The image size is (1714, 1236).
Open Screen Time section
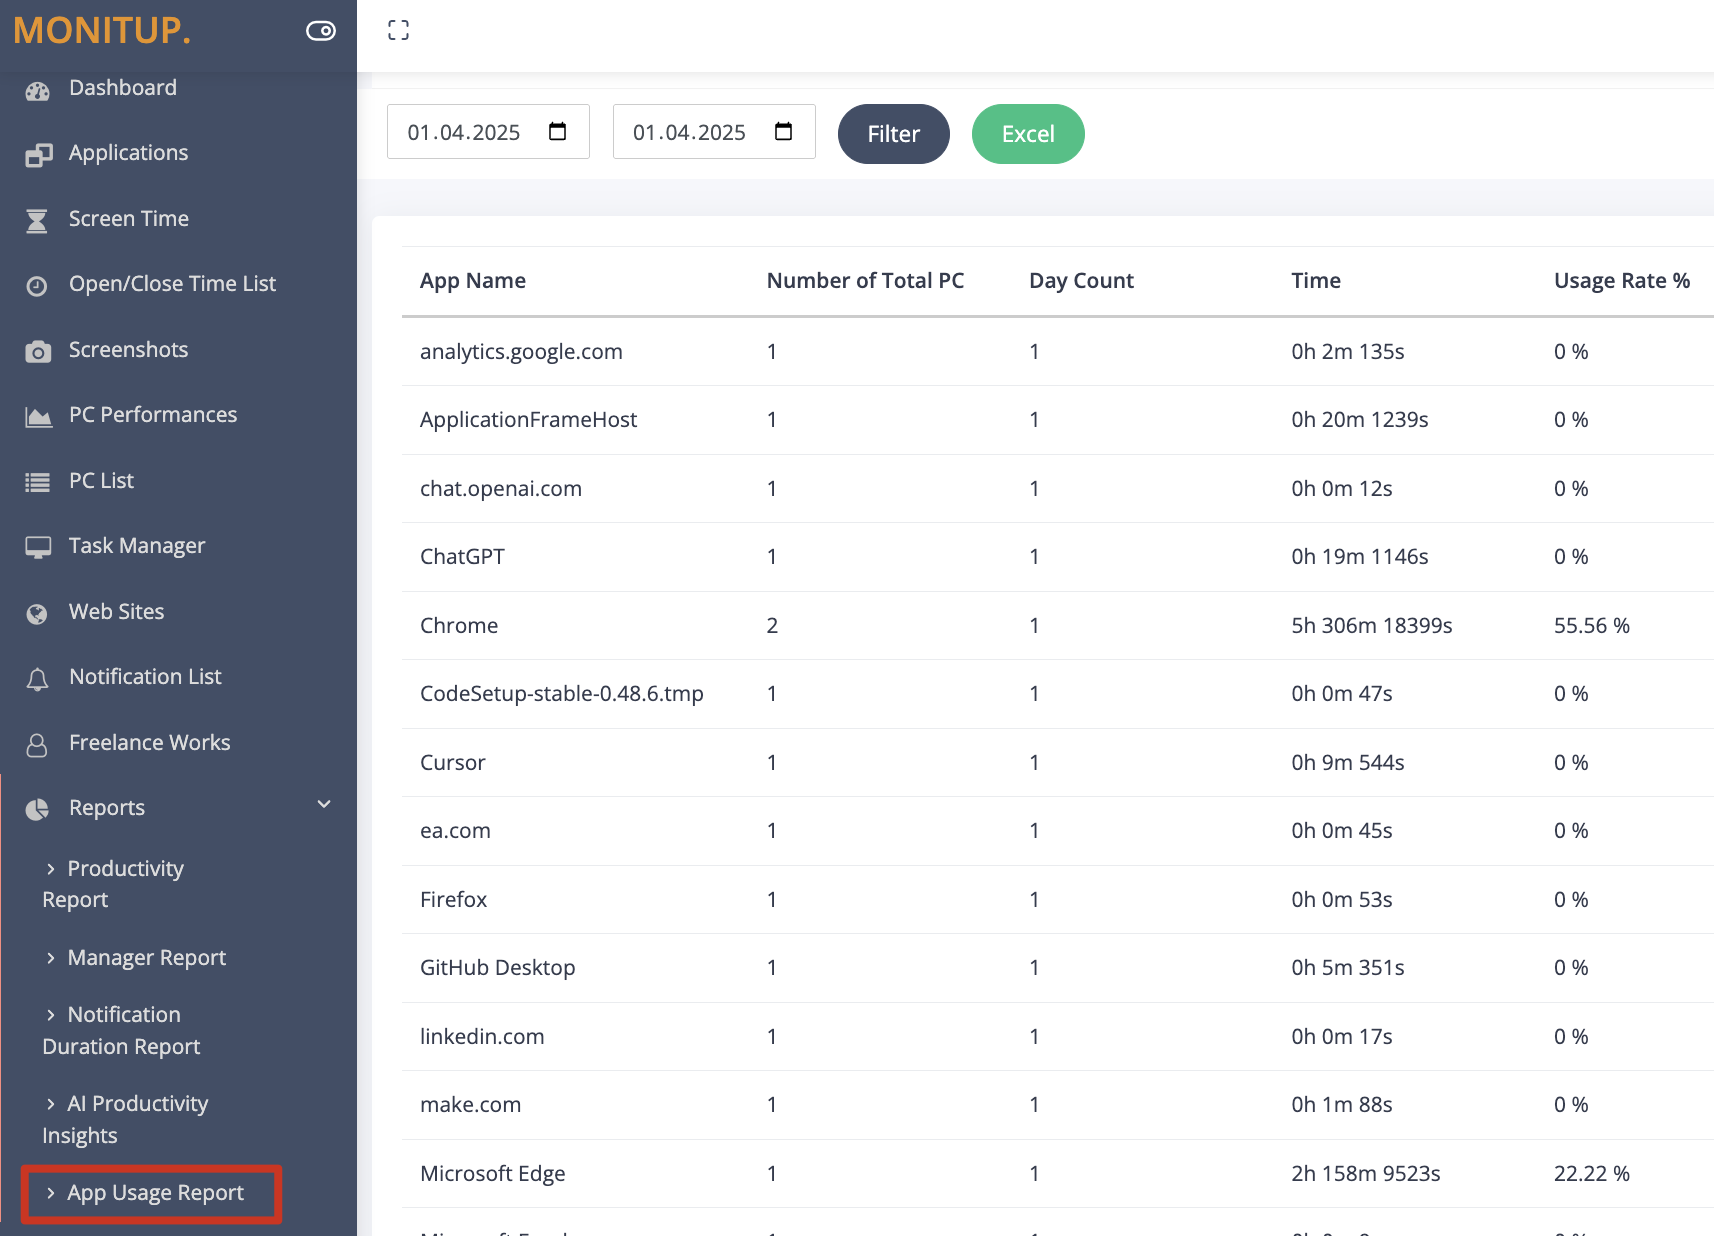coord(129,219)
